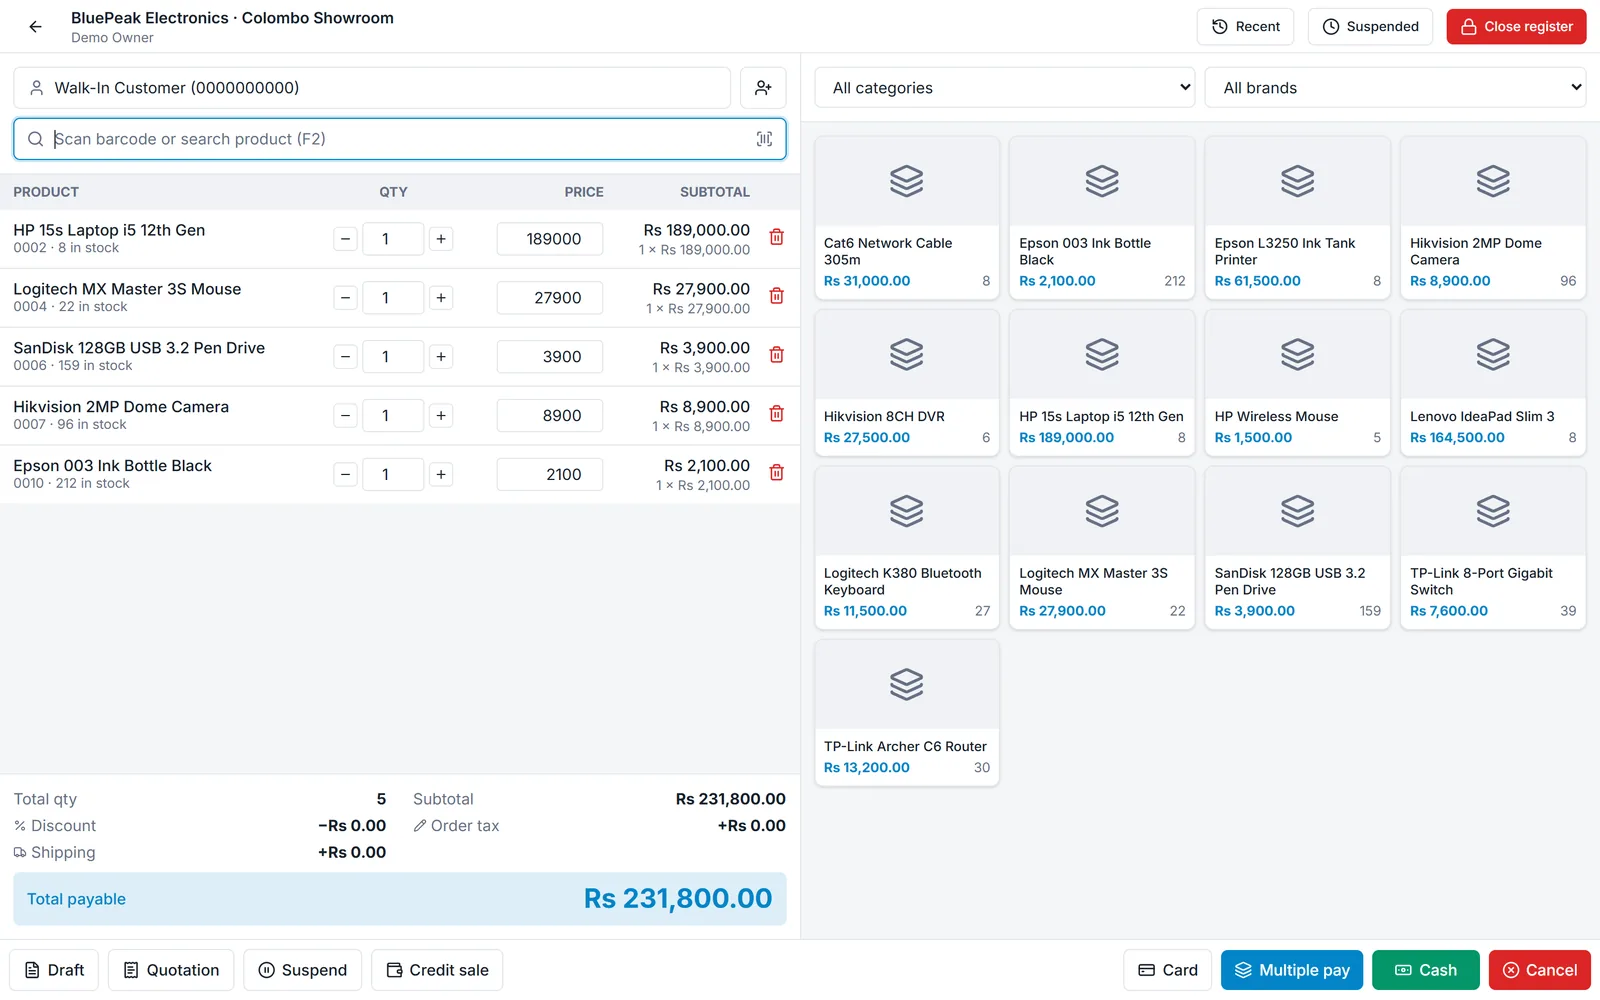1600x1000 pixels.
Task: Decrease quantity of Logitech MX Master 3S Mouse
Action: (x=345, y=298)
